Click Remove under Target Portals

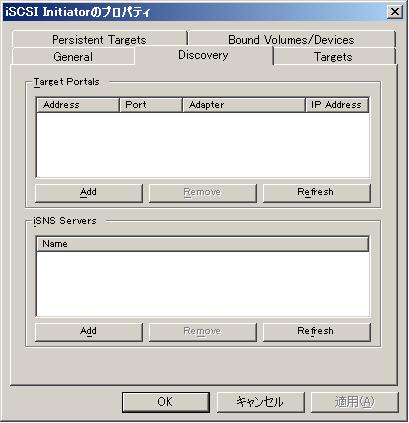203,193
